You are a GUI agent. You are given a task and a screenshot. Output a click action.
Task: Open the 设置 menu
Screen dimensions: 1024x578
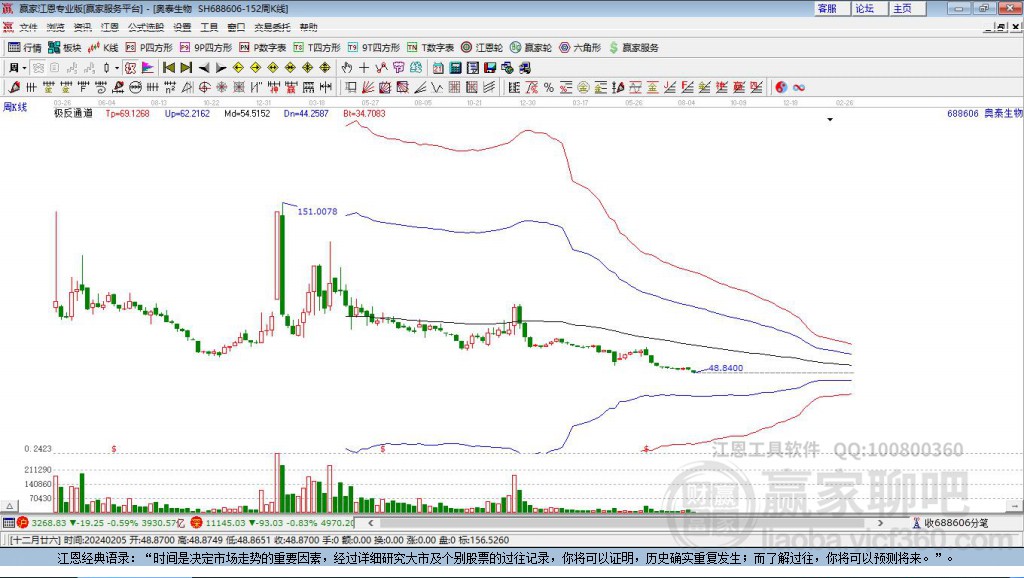(182, 27)
